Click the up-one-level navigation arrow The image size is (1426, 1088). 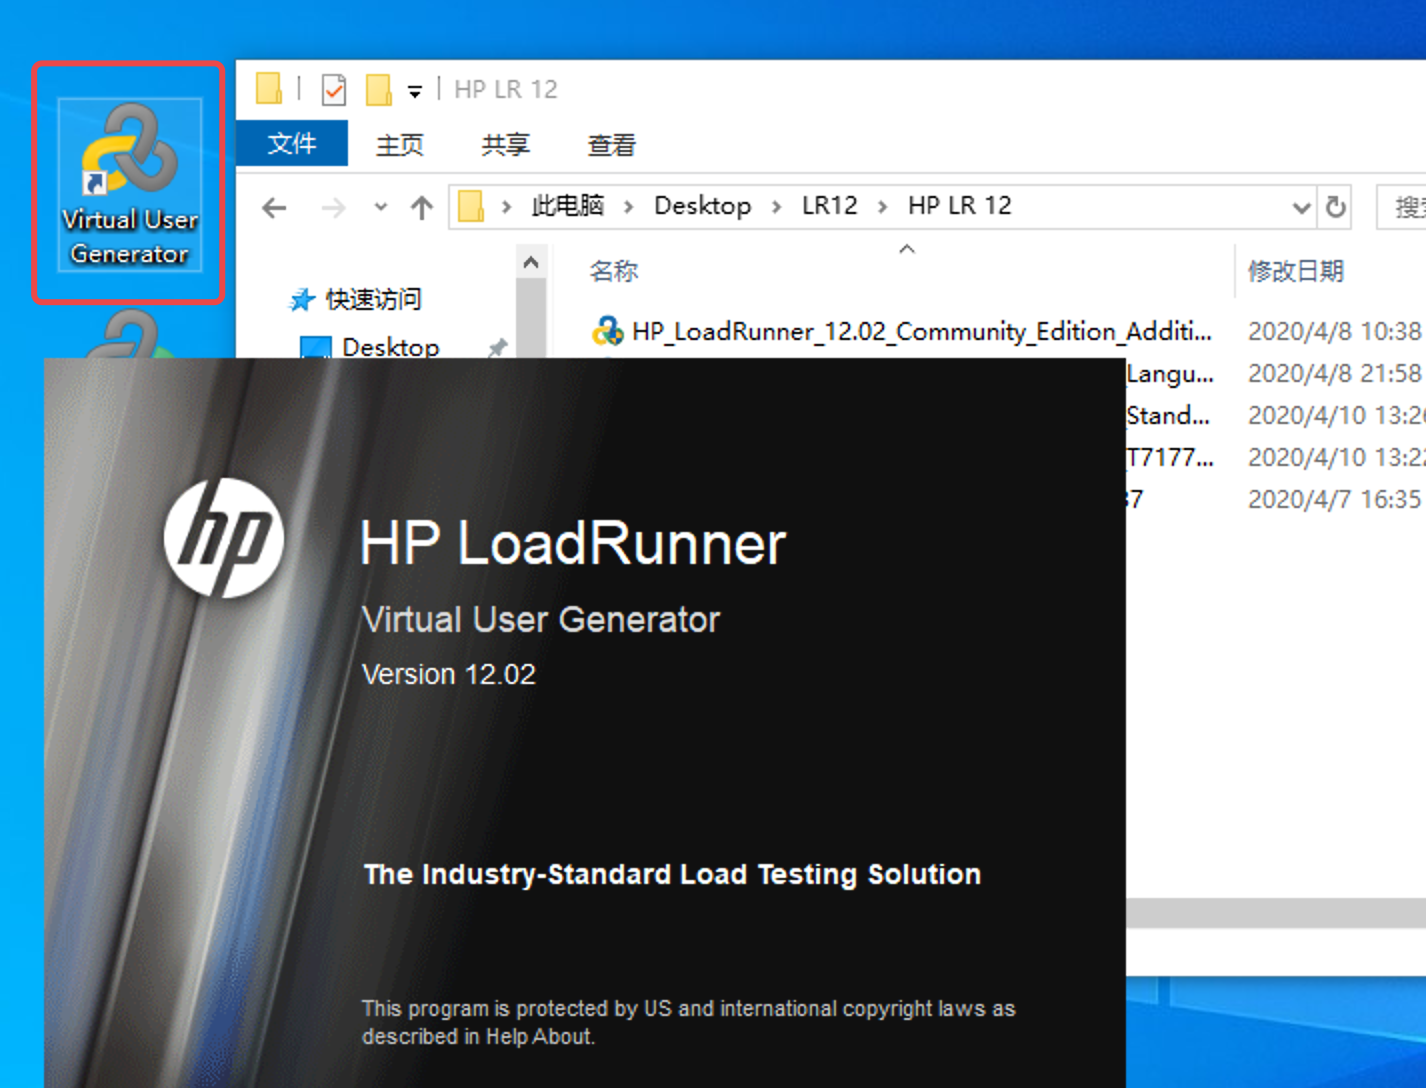(421, 207)
